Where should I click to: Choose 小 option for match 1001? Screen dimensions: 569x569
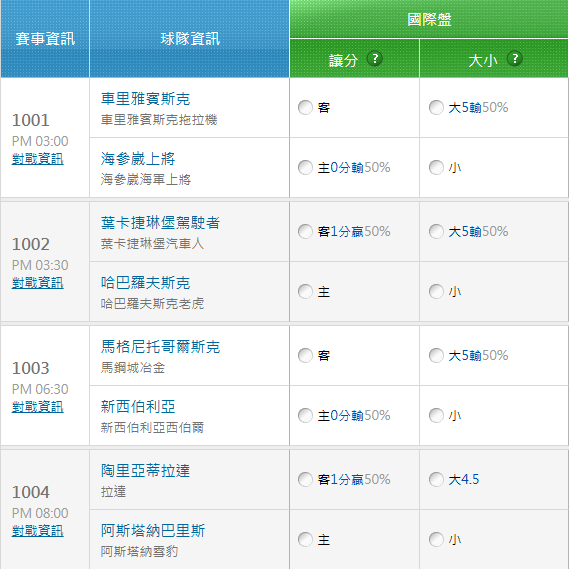pos(436,167)
